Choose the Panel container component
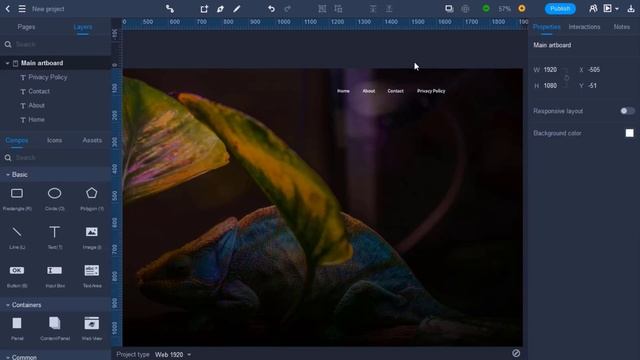640x360 pixels. (17, 328)
